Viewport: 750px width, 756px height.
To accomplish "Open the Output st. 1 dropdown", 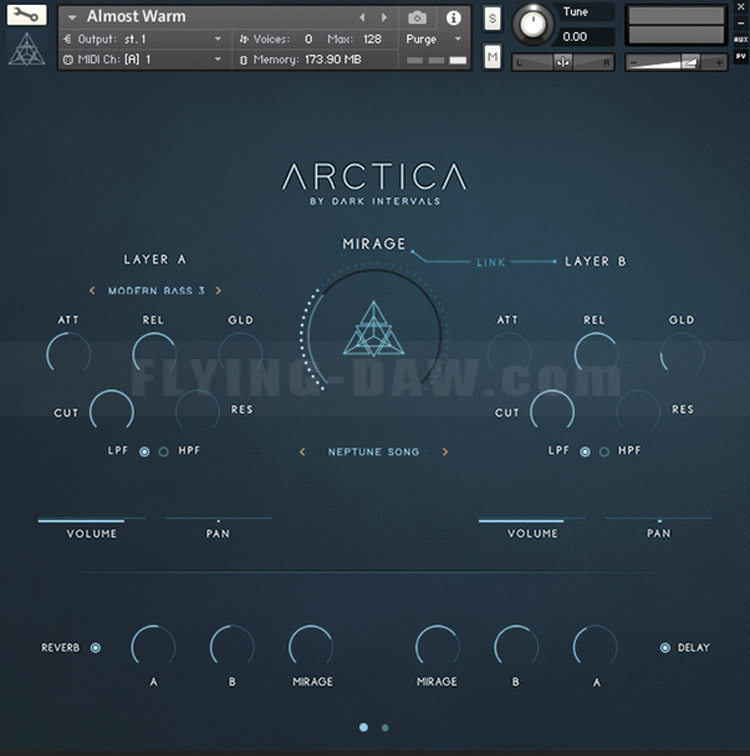I will (x=144, y=39).
